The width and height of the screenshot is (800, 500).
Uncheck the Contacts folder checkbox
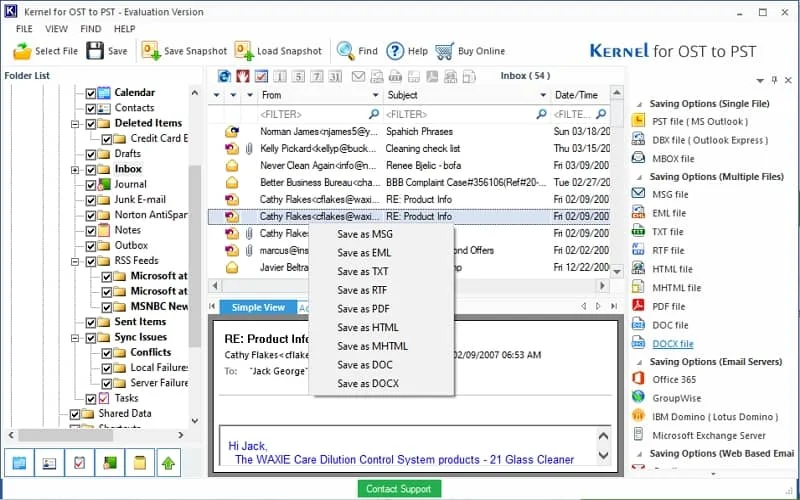tap(90, 109)
